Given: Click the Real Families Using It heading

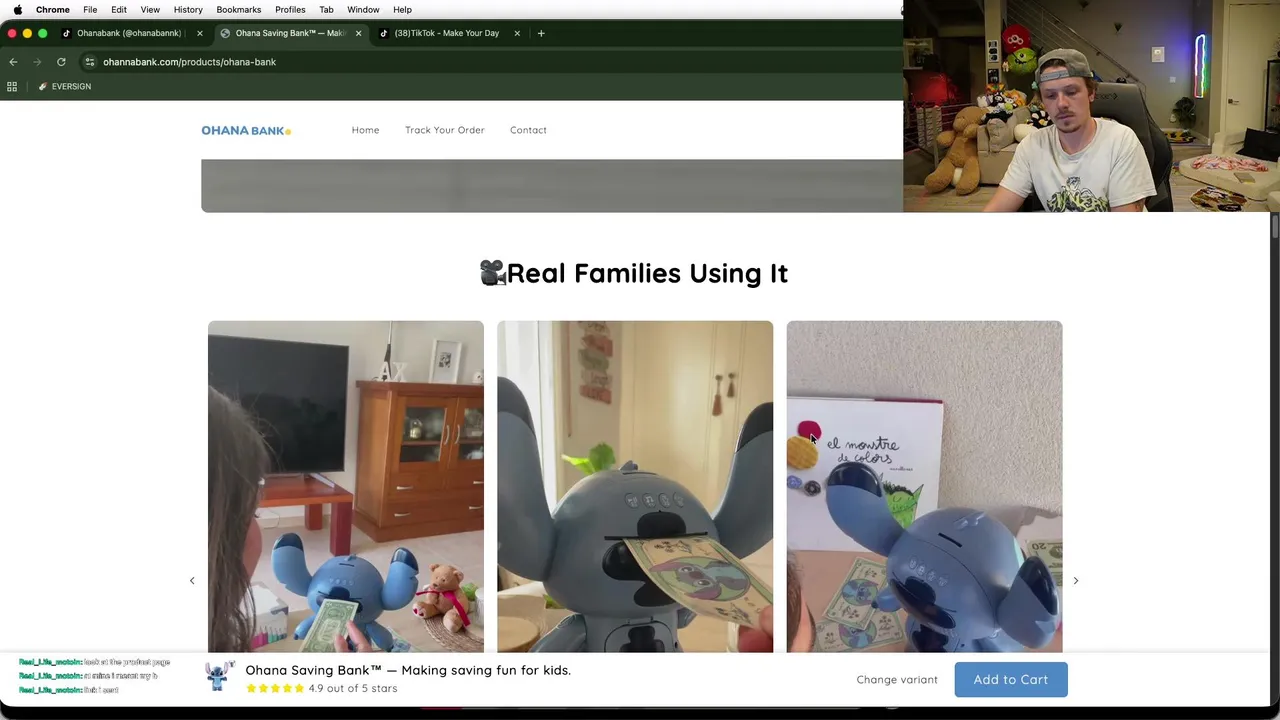Looking at the screenshot, I should pyautogui.click(x=634, y=273).
